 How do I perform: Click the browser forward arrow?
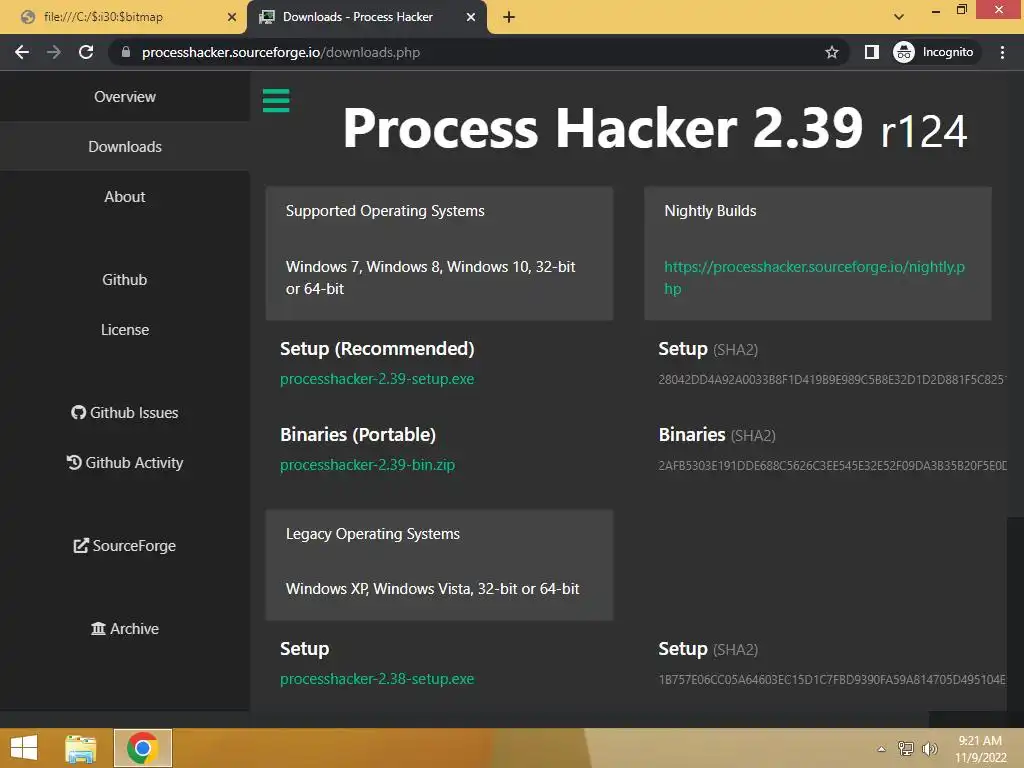pyautogui.click(x=54, y=52)
